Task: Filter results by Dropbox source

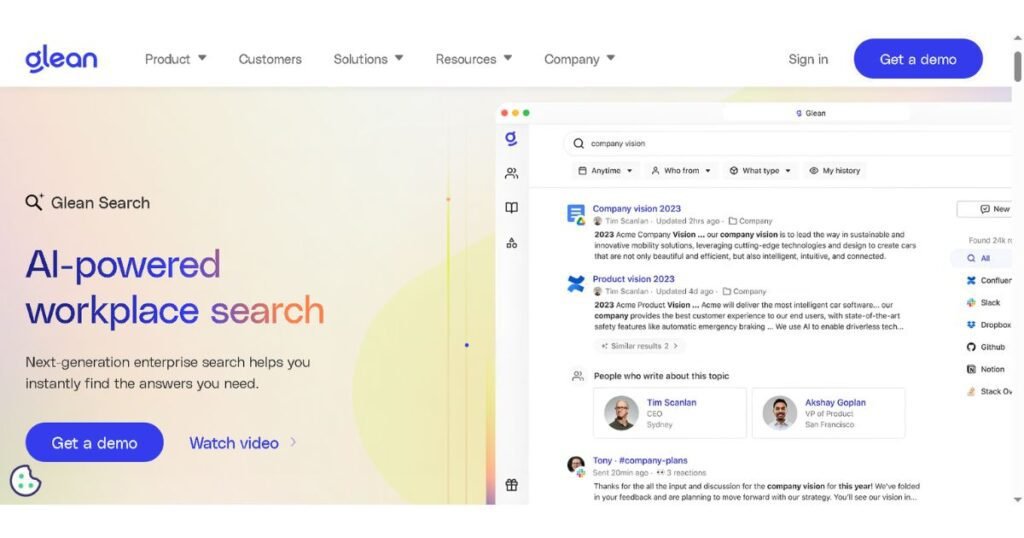Action: click(989, 324)
